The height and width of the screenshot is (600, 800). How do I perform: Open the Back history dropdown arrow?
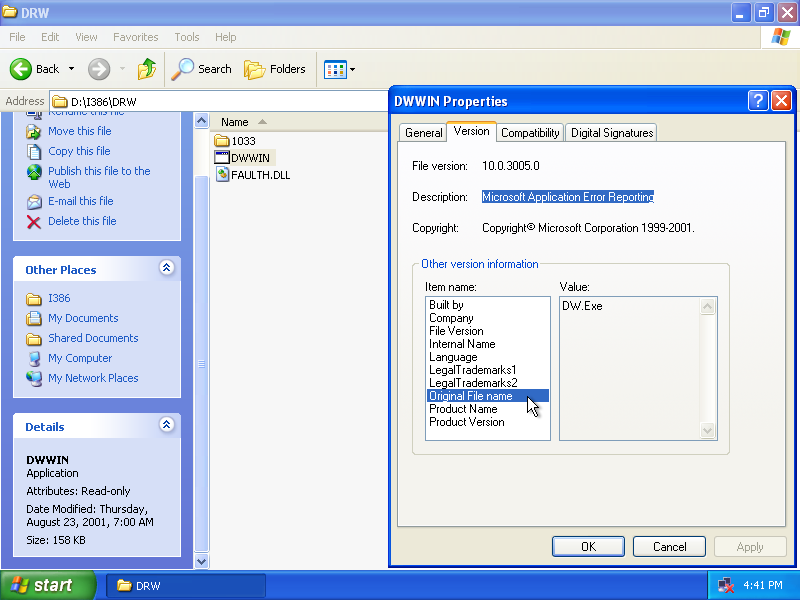tap(71, 69)
